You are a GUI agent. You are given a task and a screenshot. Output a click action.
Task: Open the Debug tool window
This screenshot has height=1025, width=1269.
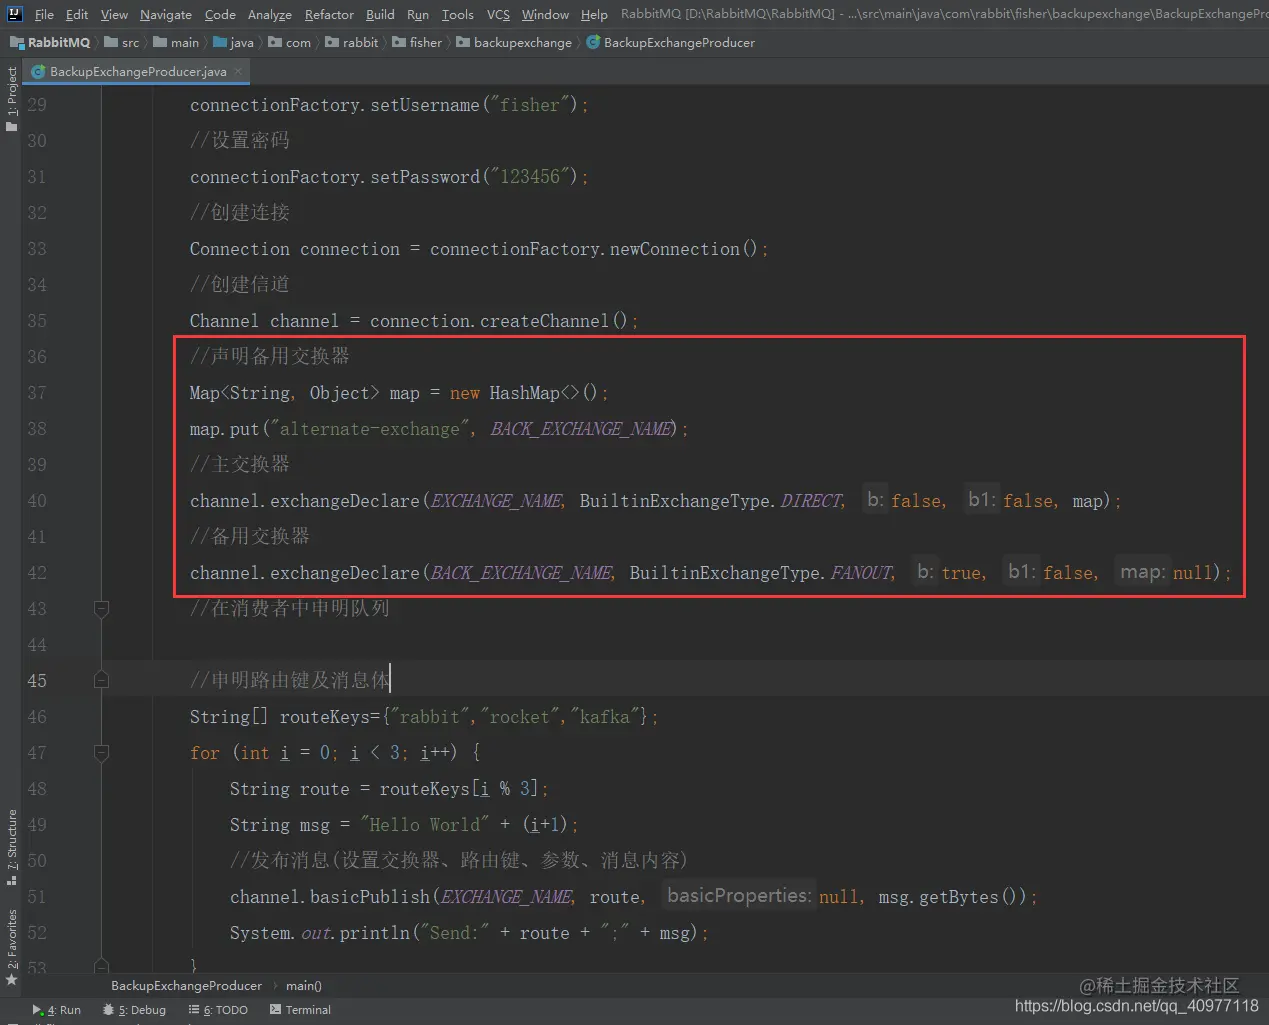point(134,1010)
